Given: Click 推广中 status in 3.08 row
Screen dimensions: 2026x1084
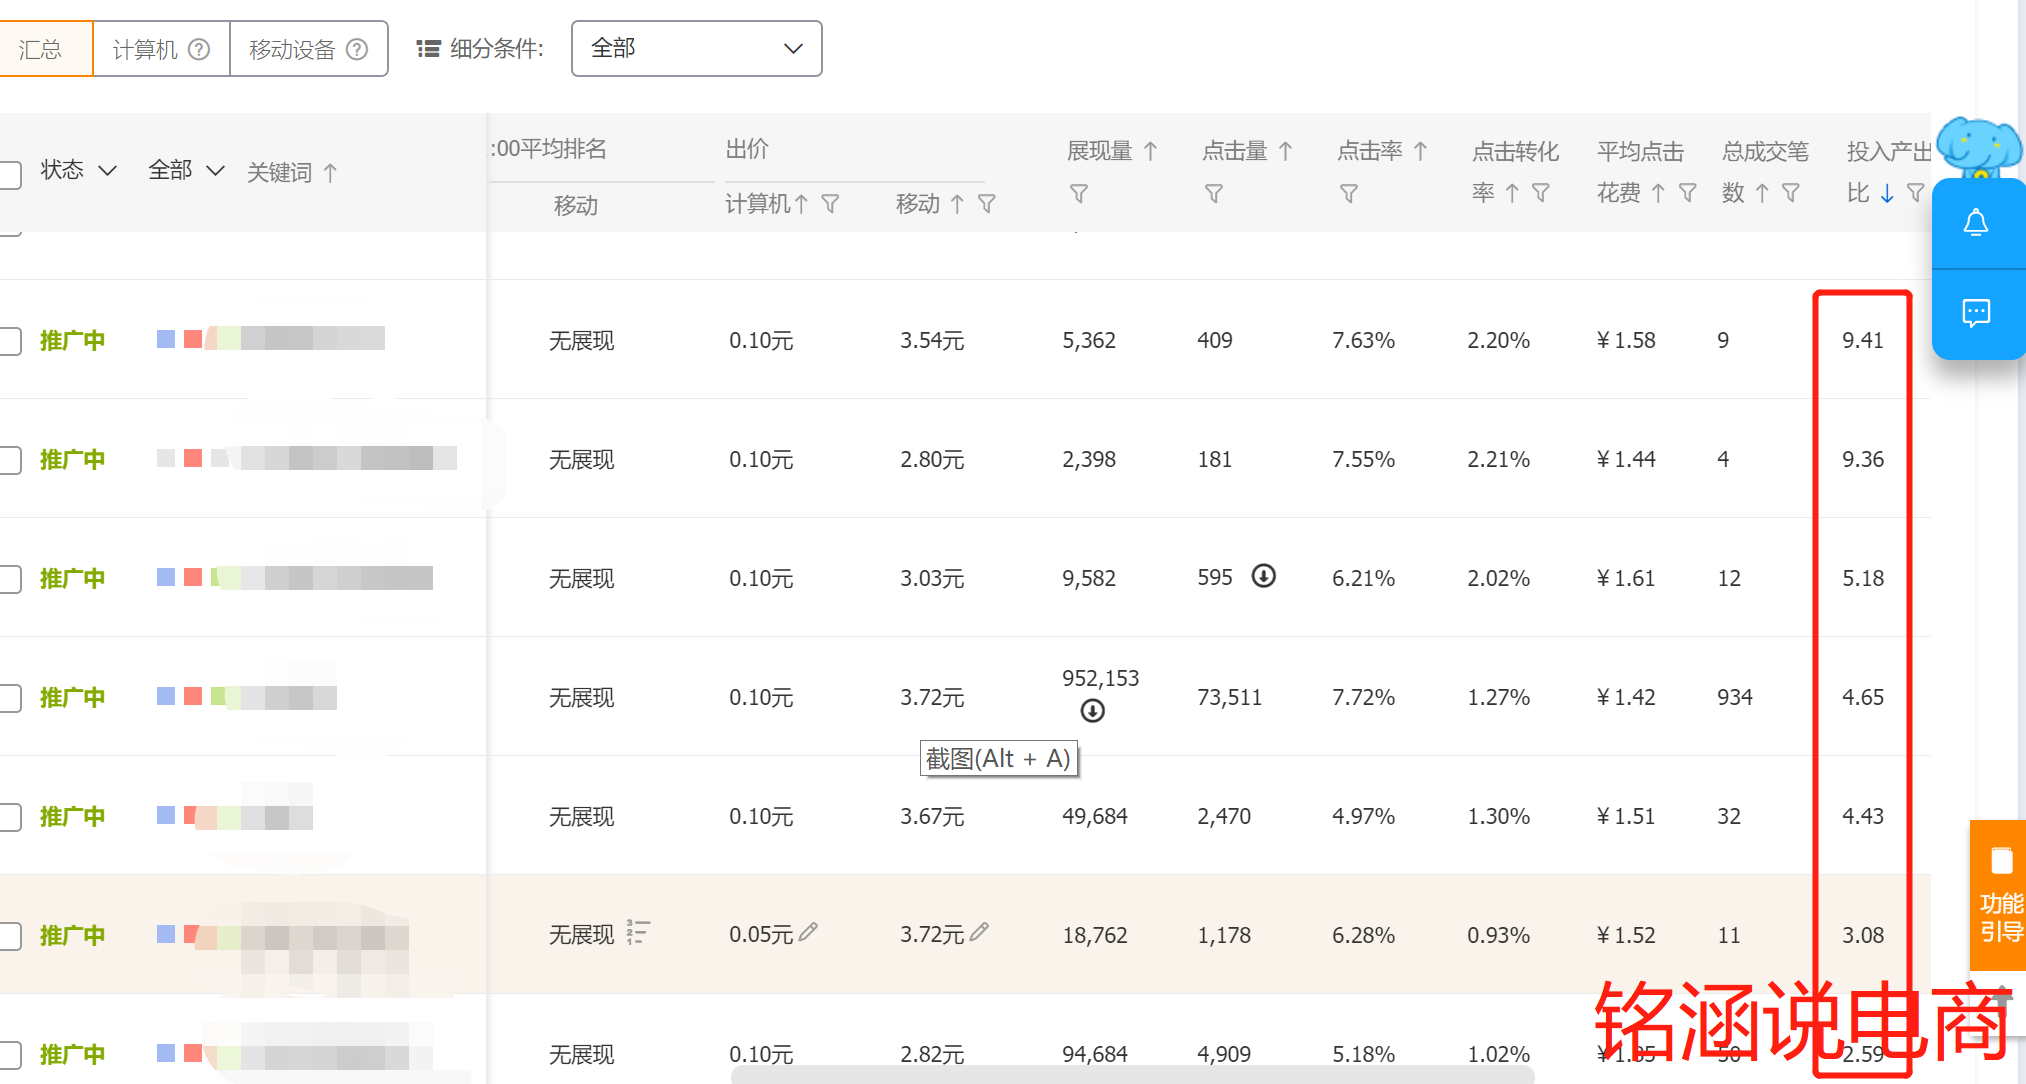Looking at the screenshot, I should pyautogui.click(x=72, y=936).
